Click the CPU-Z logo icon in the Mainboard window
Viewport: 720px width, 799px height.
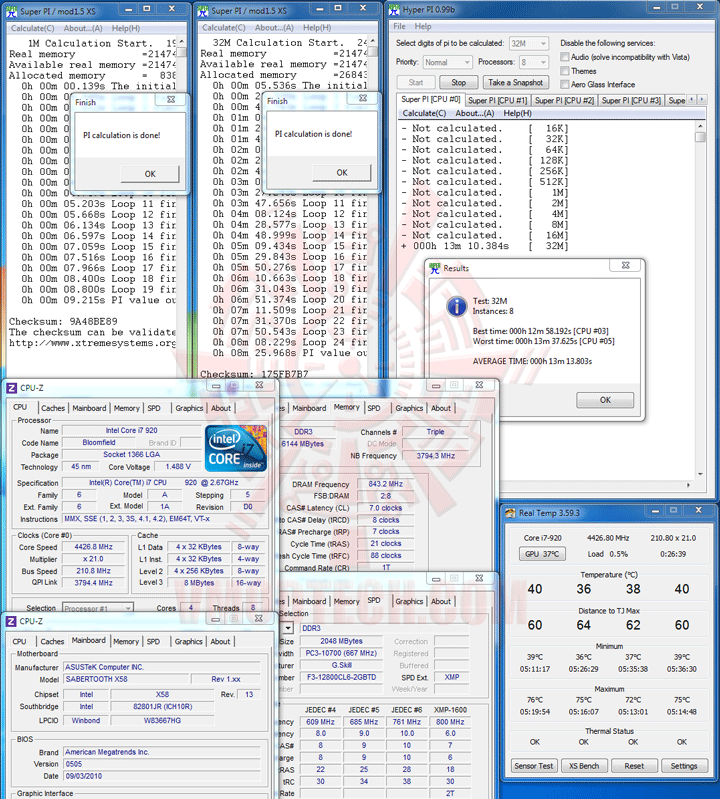click(11, 621)
